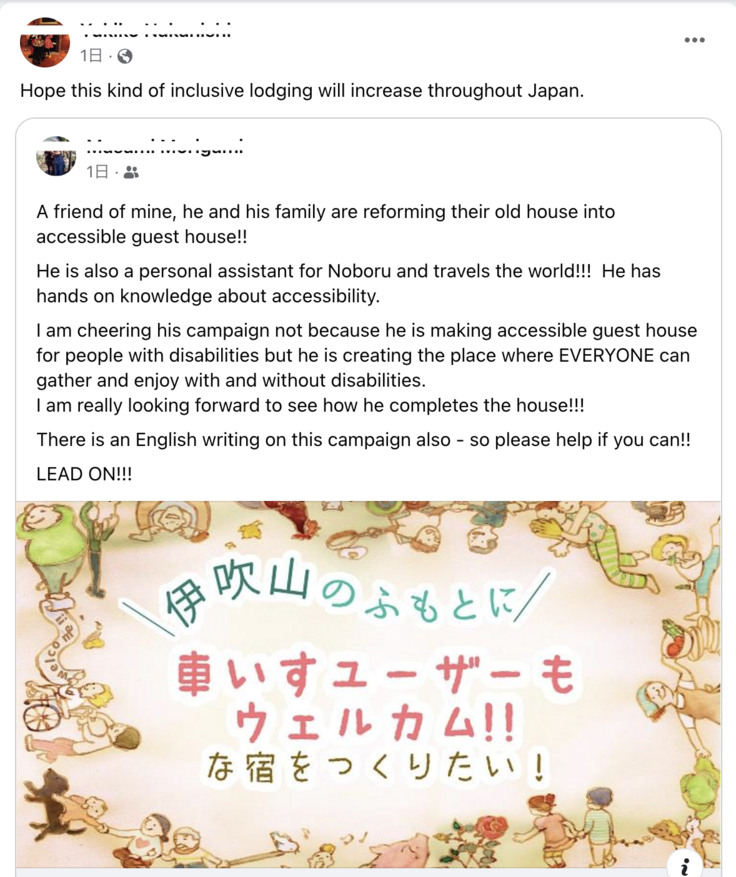
Task: Click the red '車いすユーザーも' headline in the image
Action: click(x=375, y=677)
